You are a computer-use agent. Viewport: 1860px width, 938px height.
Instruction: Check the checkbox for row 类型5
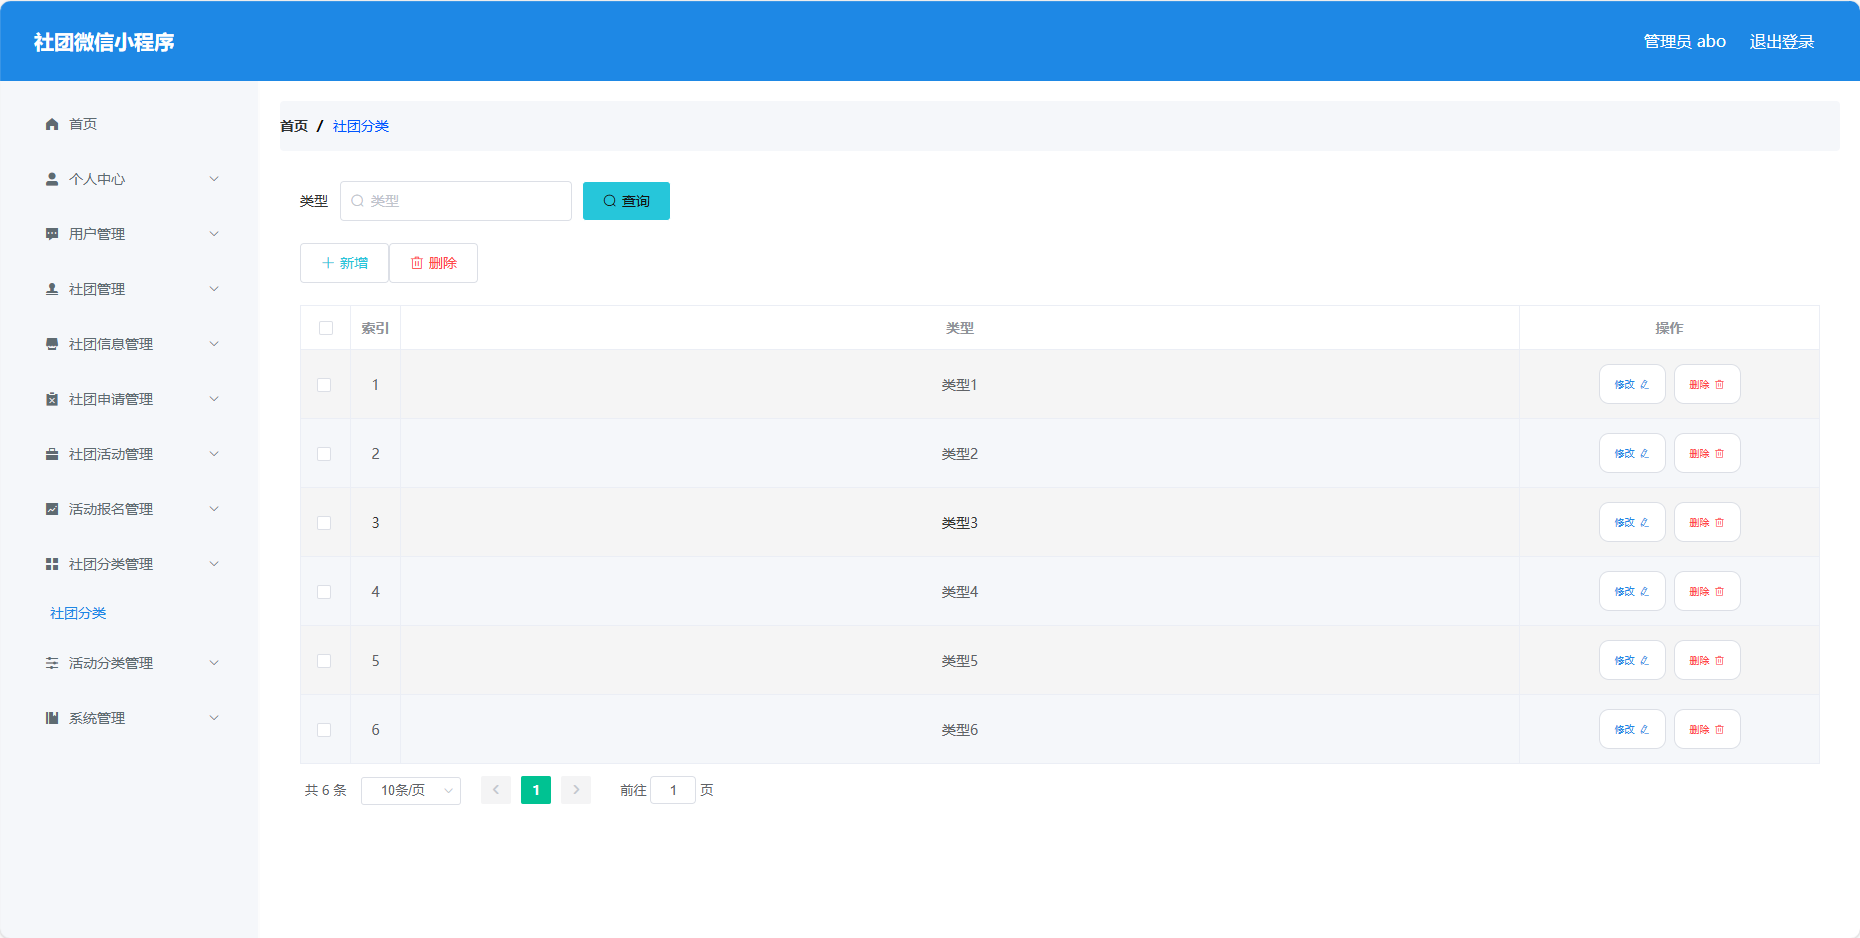click(x=324, y=661)
